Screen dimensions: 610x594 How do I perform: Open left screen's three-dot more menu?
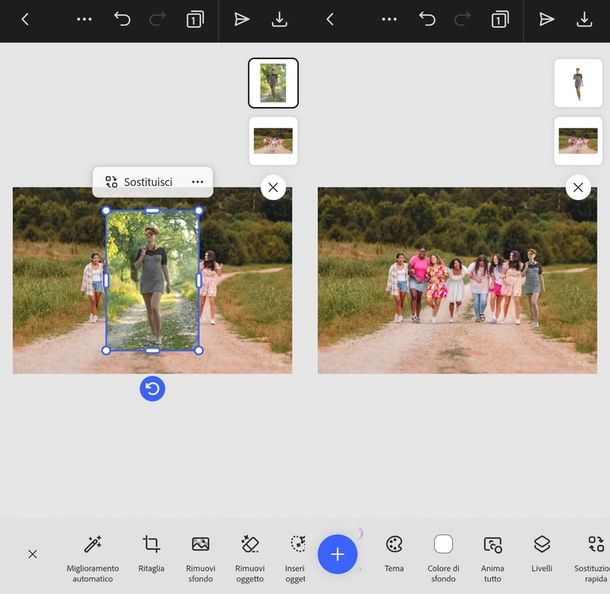[x=84, y=19]
